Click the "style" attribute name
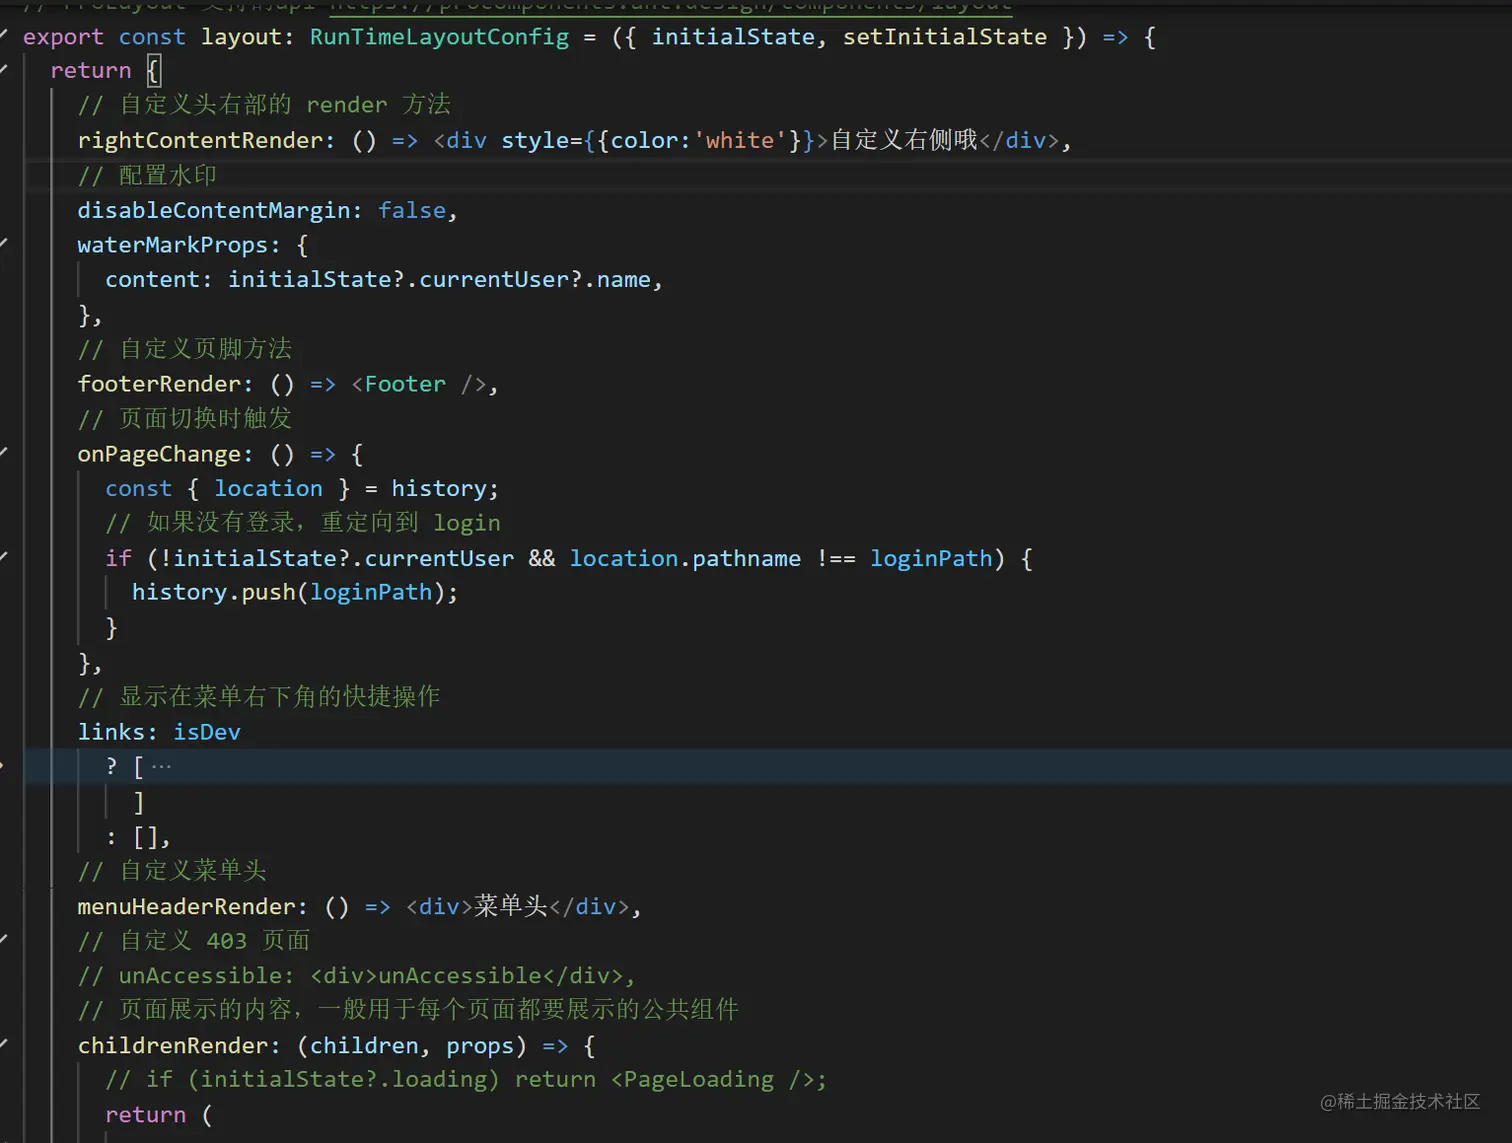The image size is (1512, 1143). (x=535, y=140)
